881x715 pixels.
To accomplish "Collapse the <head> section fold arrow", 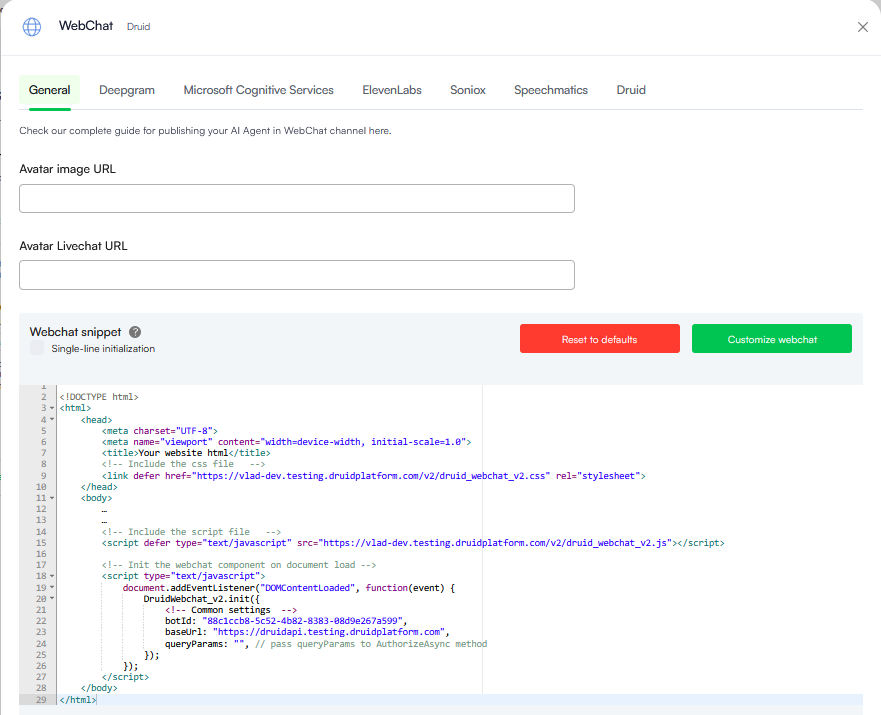I will coord(51,420).
